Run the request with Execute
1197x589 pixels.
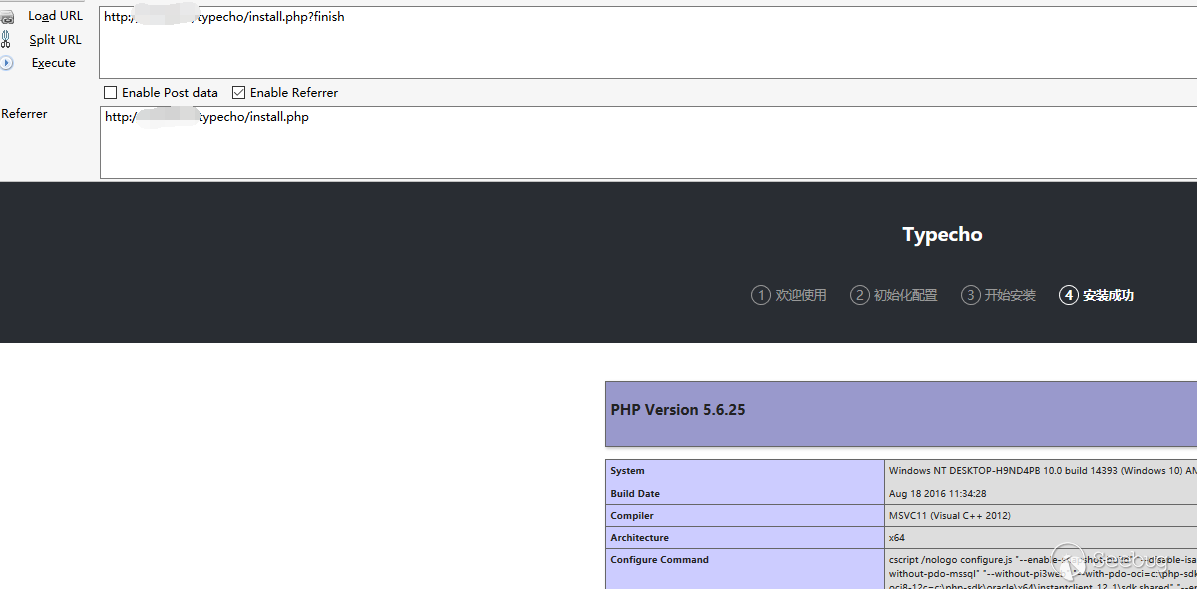53,63
